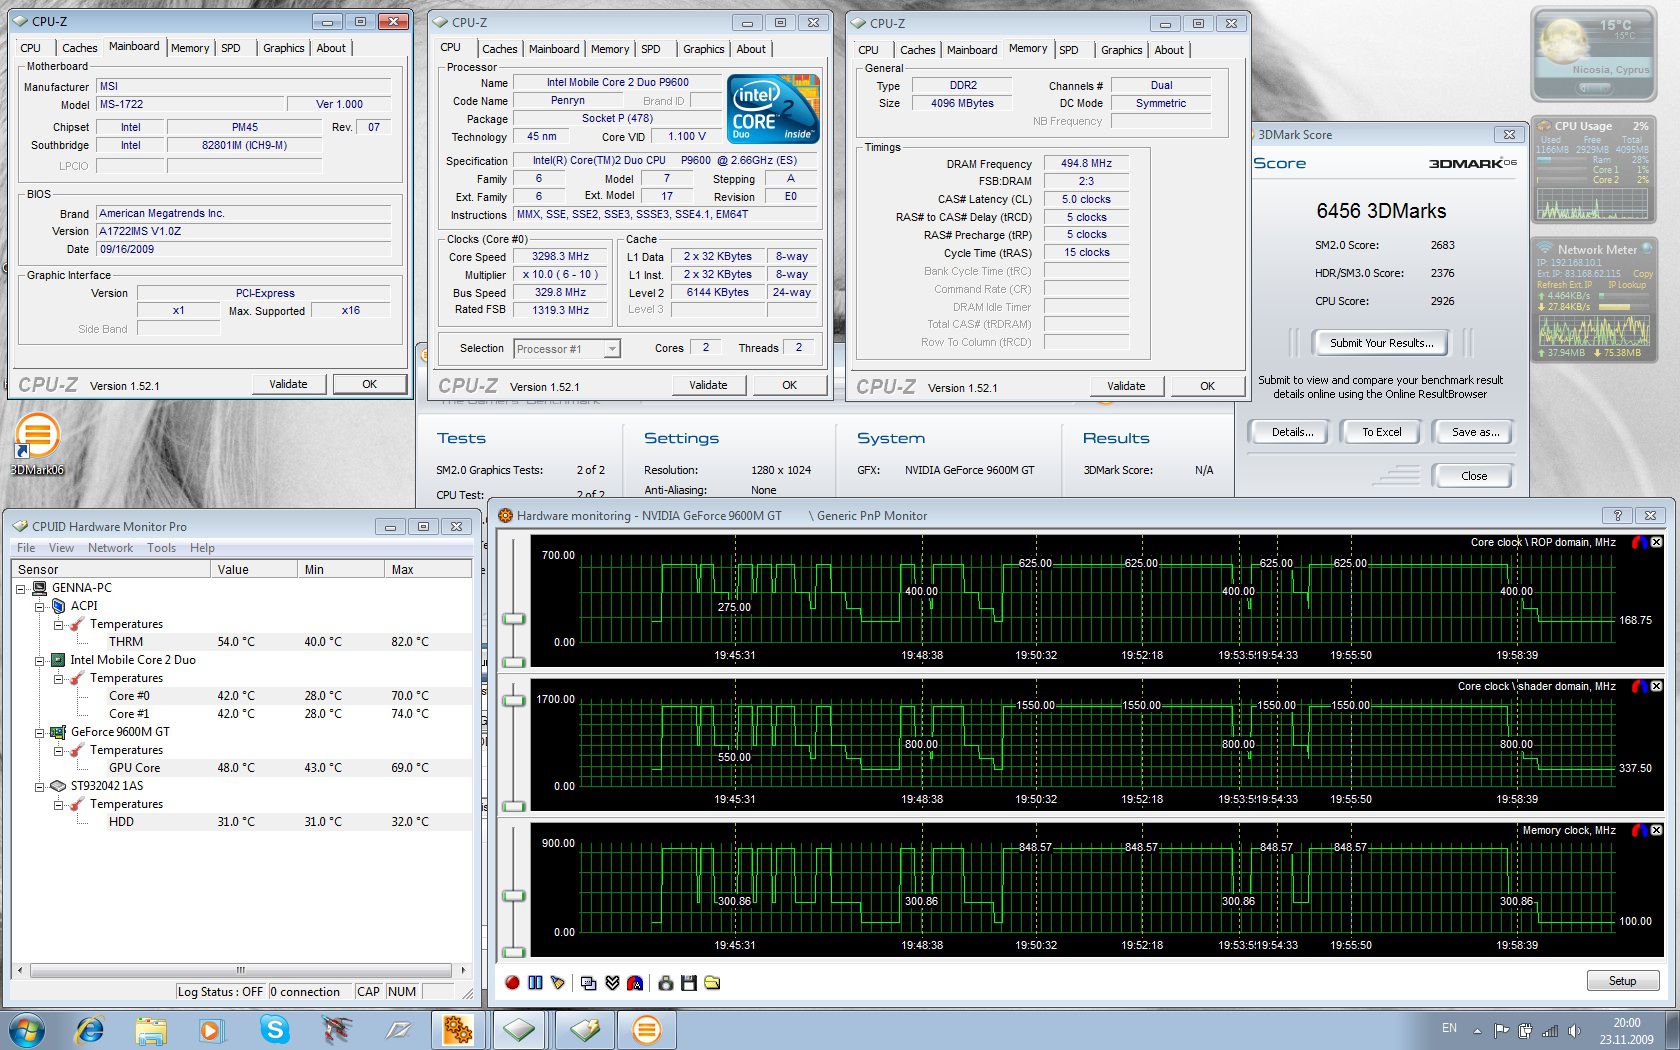
Task: Click the Details... button in 3DMark Score
Action: point(1292,432)
